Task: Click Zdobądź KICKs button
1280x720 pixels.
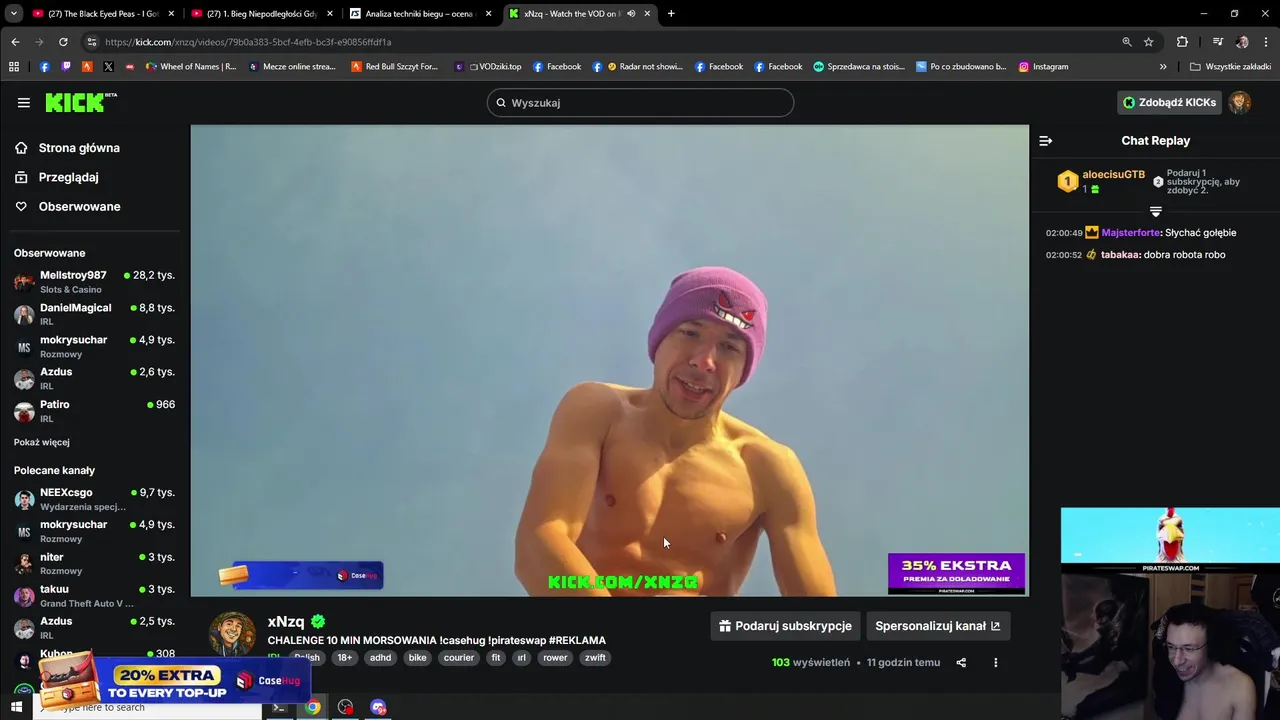Action: (1169, 102)
